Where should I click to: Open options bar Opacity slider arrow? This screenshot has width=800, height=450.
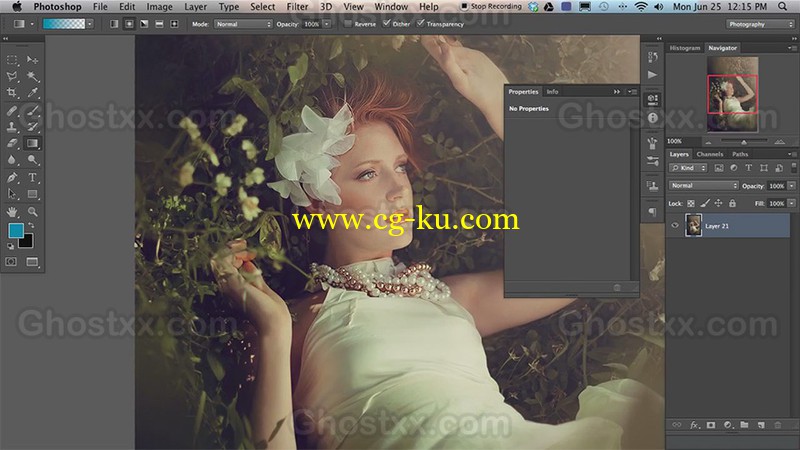[x=327, y=24]
